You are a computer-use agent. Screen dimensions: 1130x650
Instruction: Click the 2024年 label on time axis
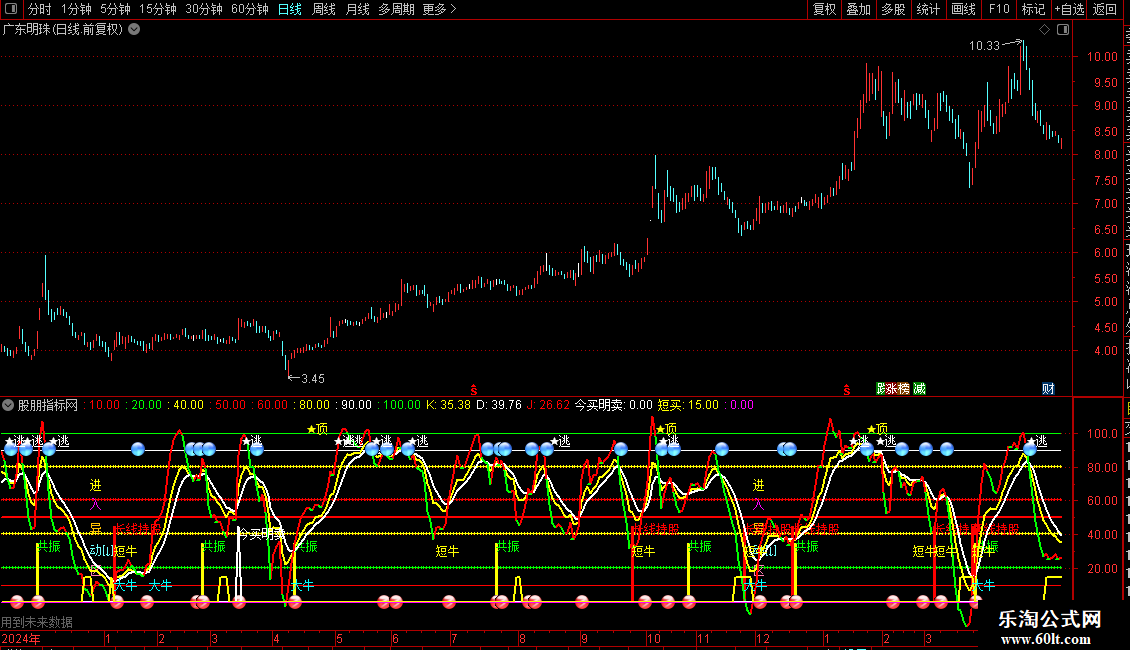[21, 639]
